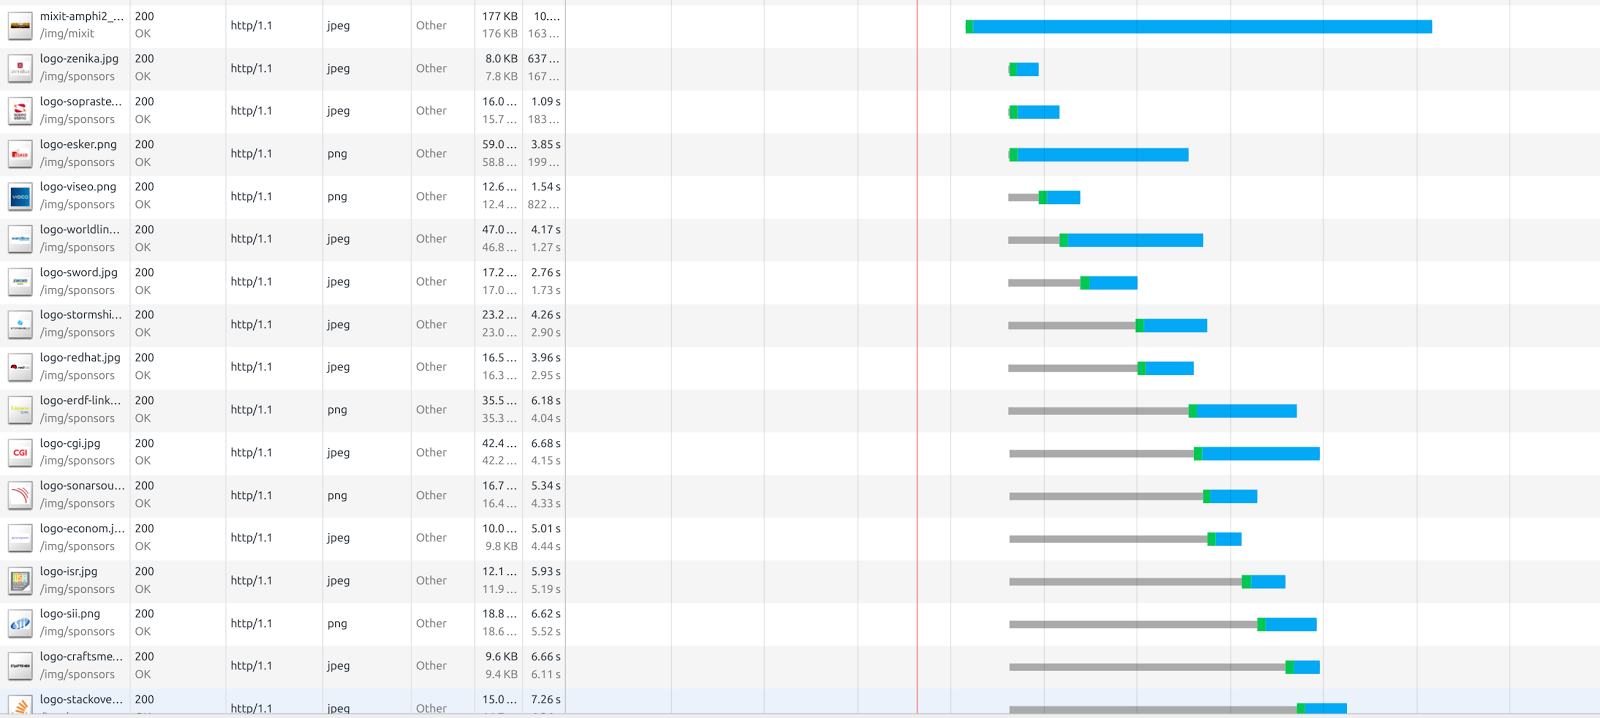
Task: Click the png type cell of logo-esker.png
Action: point(337,154)
